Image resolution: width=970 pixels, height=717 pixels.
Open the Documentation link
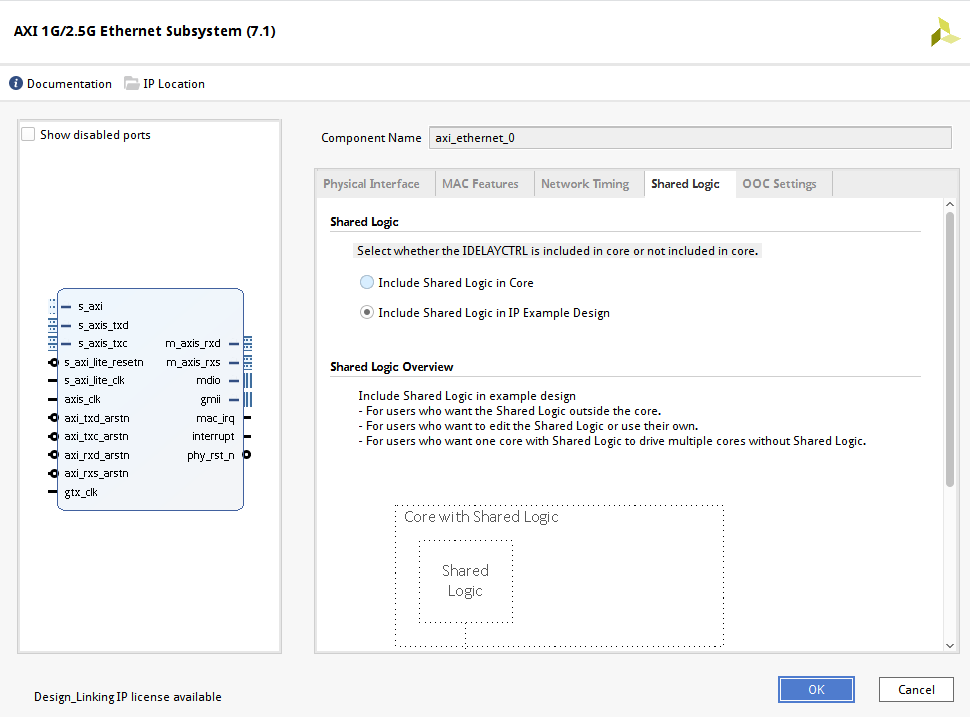(x=69, y=84)
